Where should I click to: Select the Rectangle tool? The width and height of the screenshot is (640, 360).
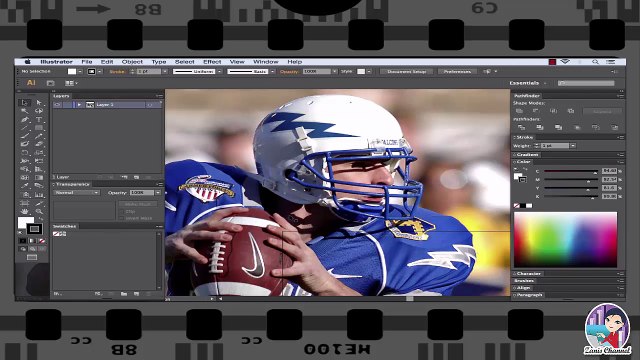click(x=39, y=128)
